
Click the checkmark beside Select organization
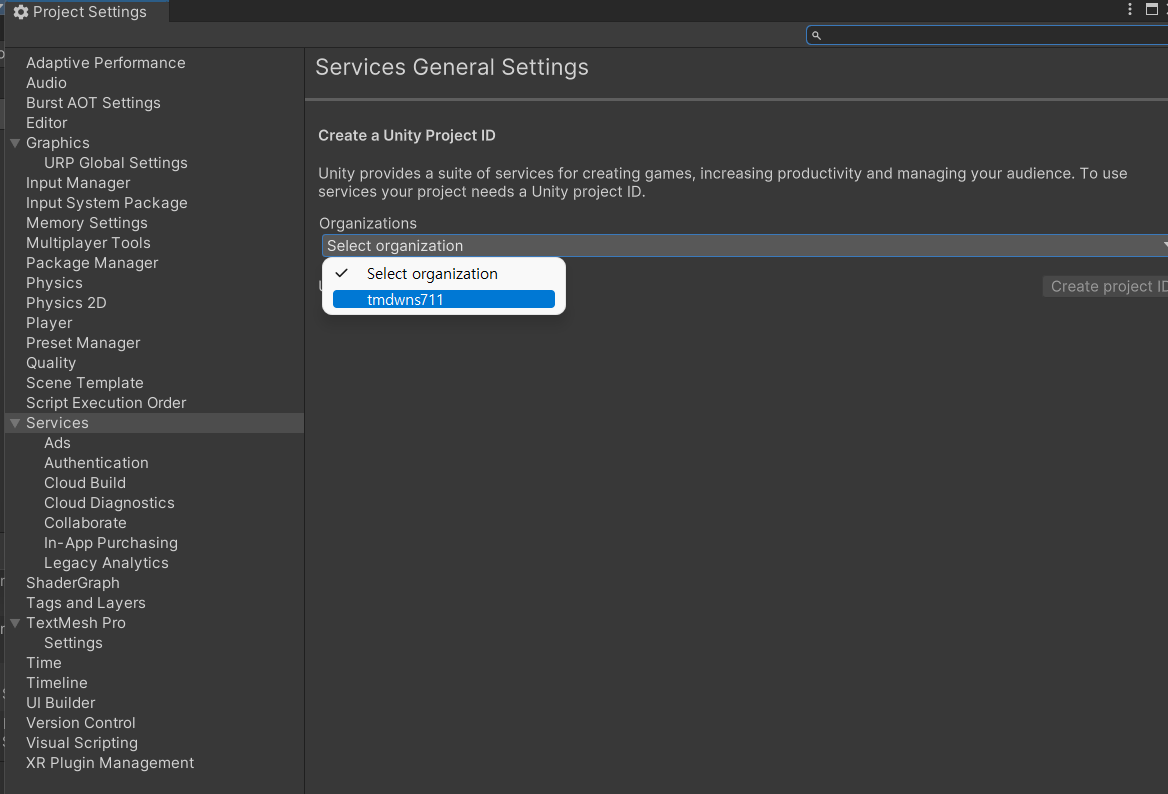coord(342,273)
